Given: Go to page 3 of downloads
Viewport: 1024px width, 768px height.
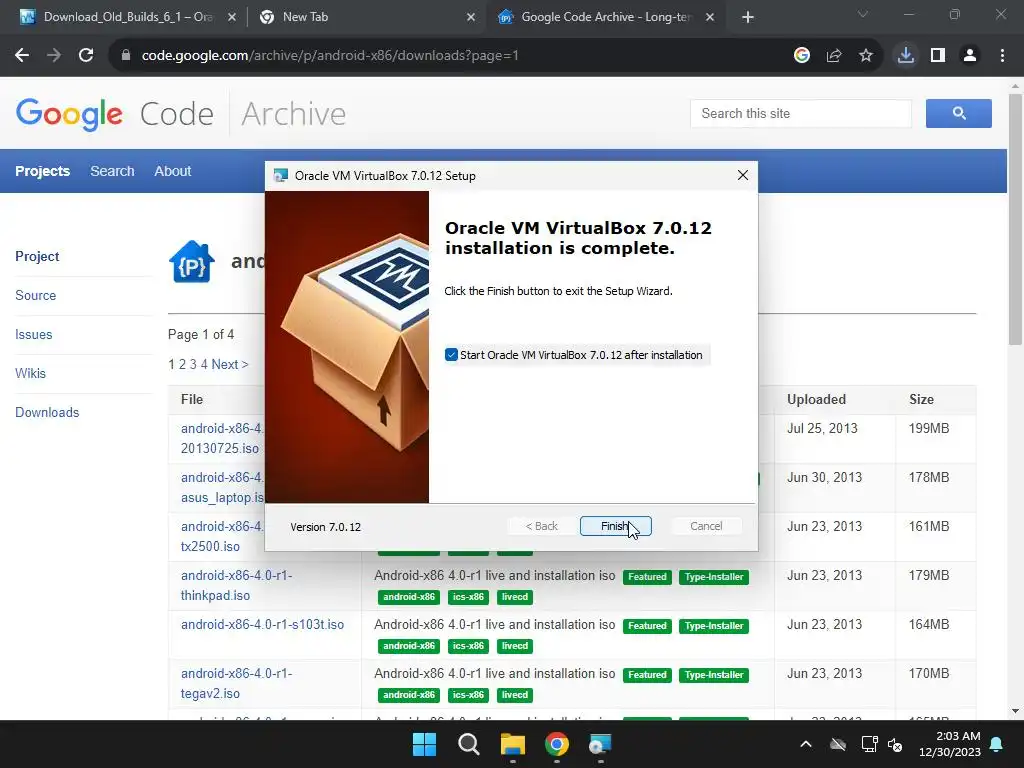Looking at the screenshot, I should pyautogui.click(x=193, y=364).
